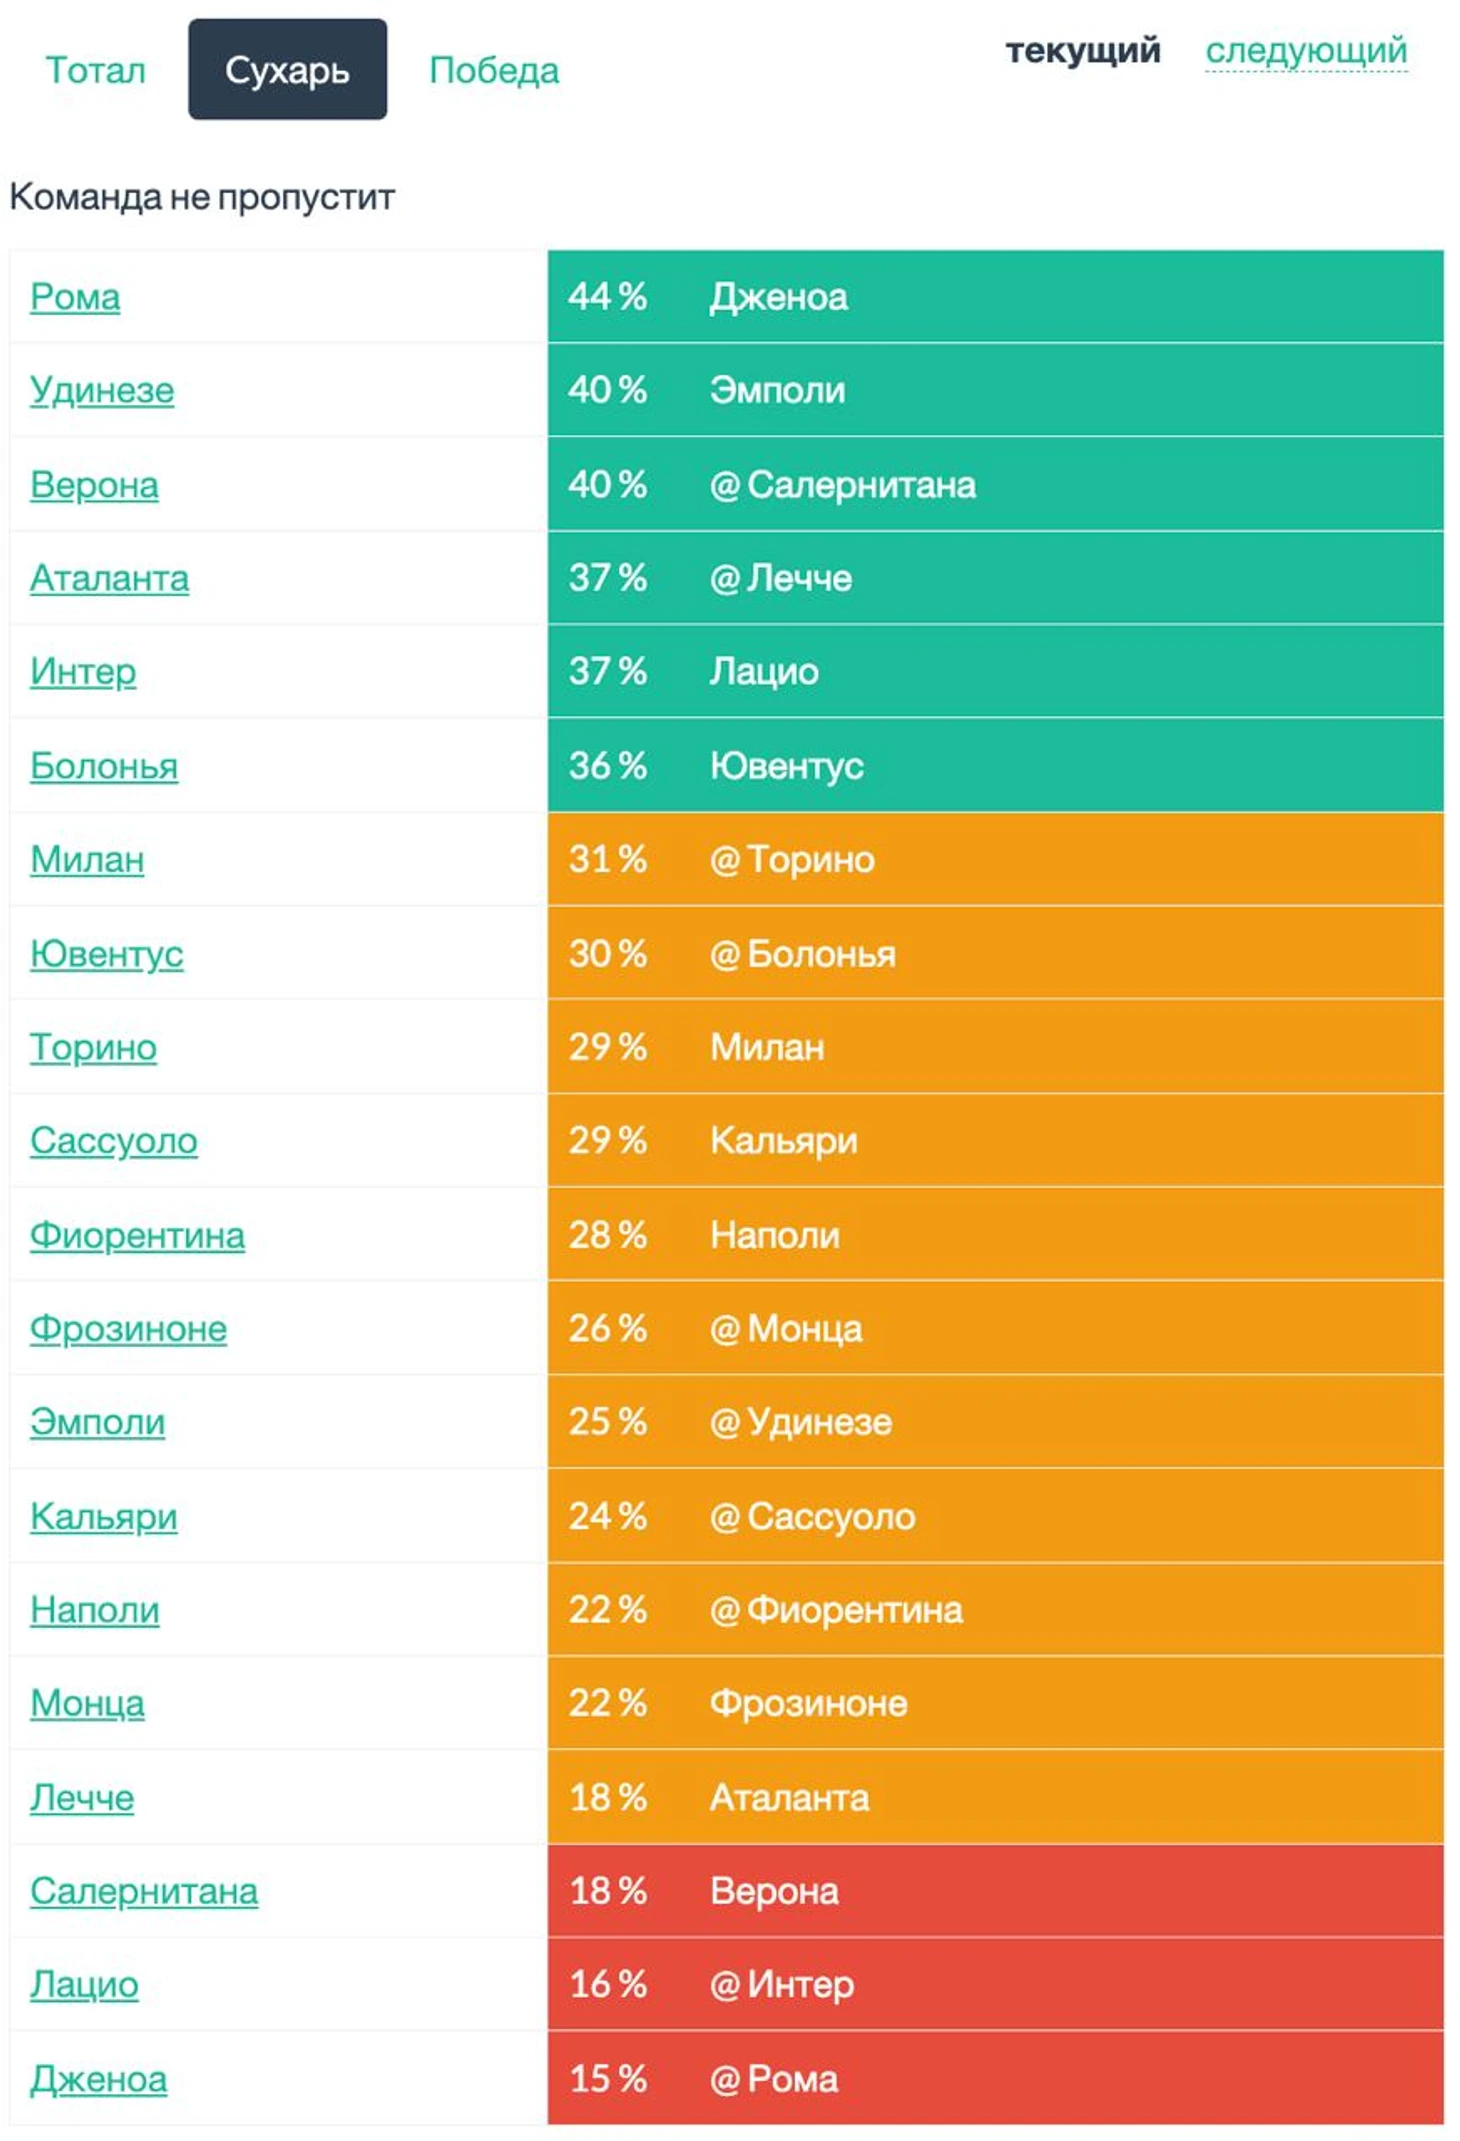This screenshot has width=1460, height=2141.
Task: Switch to следующий round
Action: coord(1305,50)
